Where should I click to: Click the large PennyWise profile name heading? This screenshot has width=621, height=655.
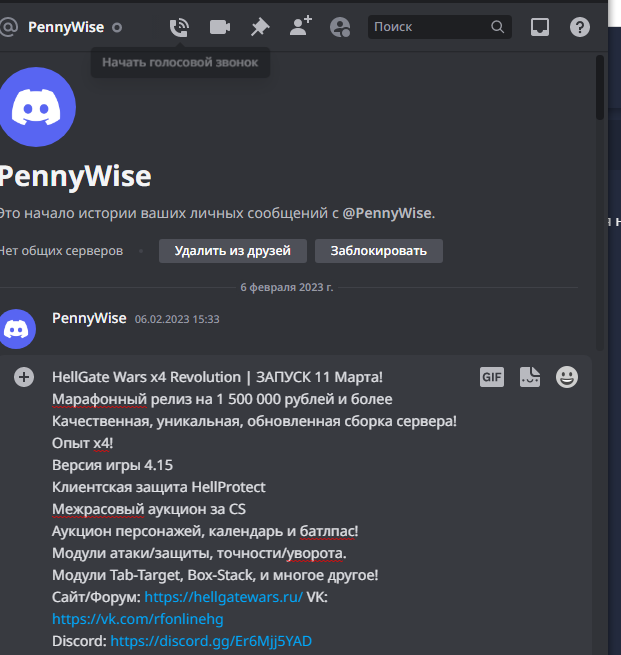point(75,176)
